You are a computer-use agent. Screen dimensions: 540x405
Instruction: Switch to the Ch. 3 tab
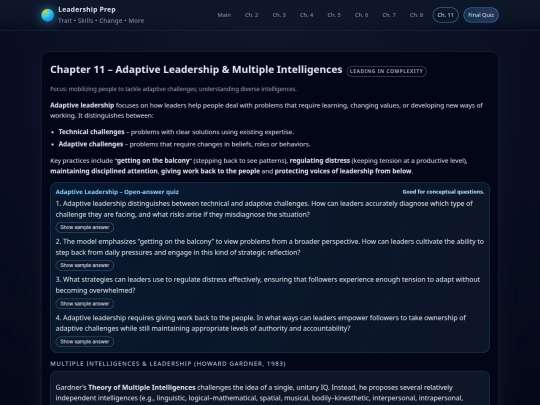coord(279,15)
